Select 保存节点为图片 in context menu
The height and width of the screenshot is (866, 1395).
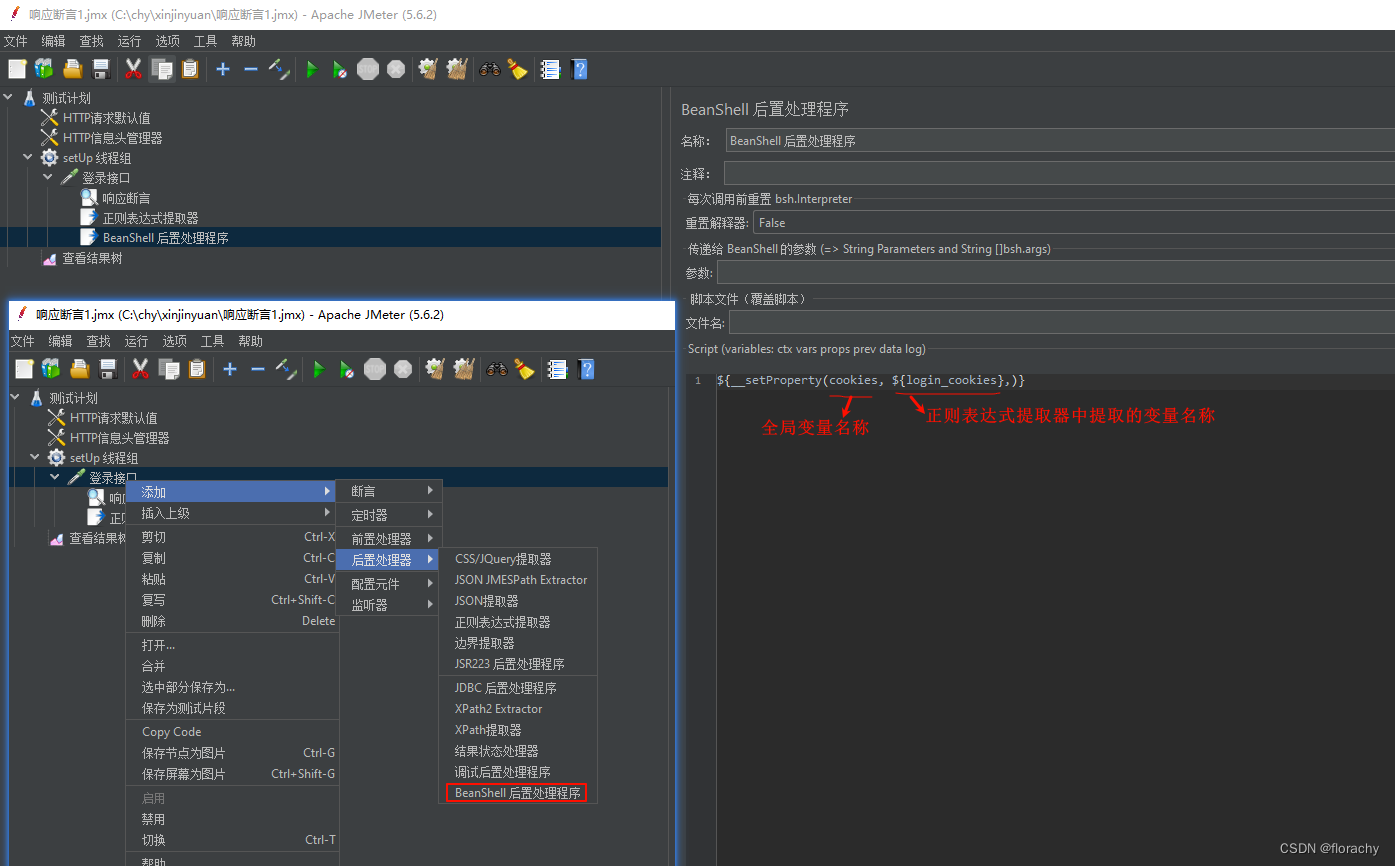click(x=232, y=753)
